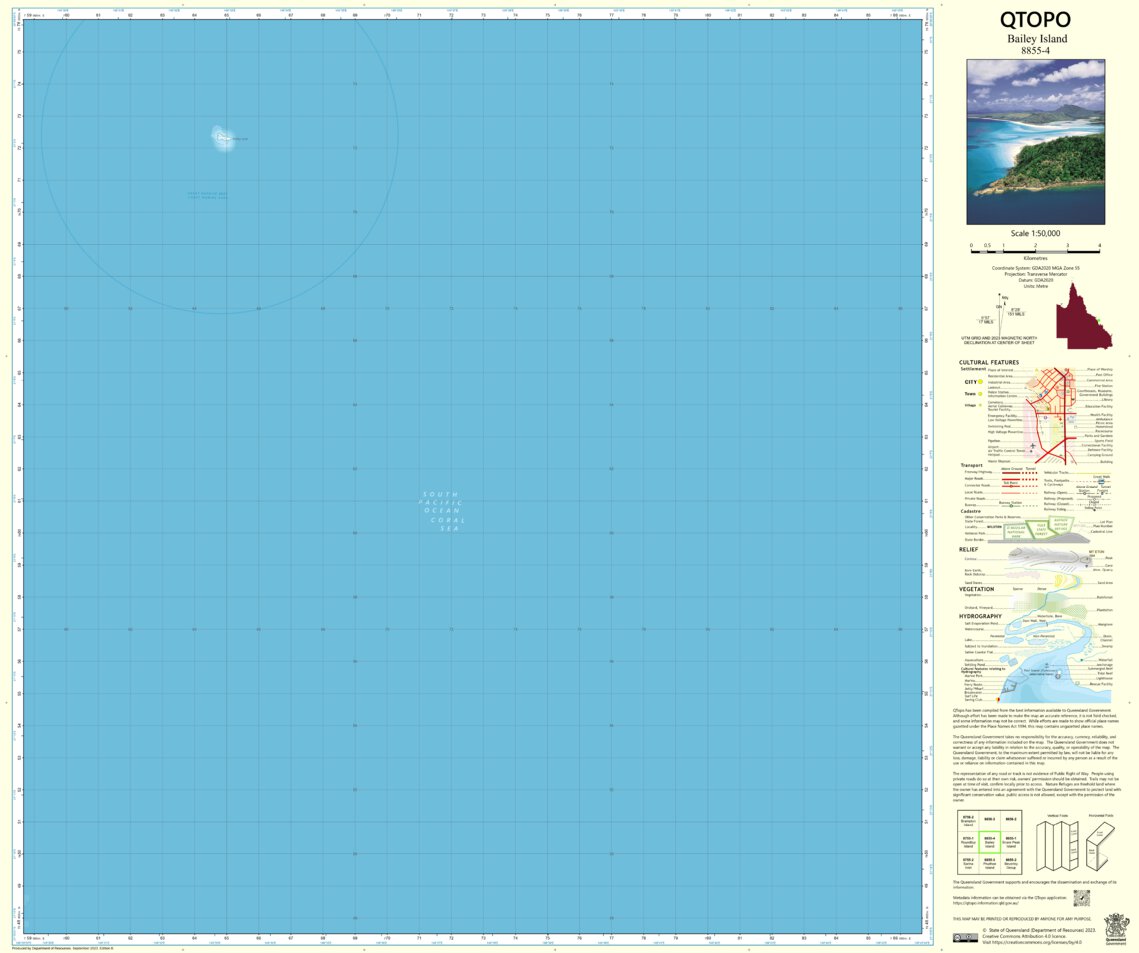Click the Town symbol under Cultural Features
Image resolution: width=1139 pixels, height=953 pixels.
pyautogui.click(x=980, y=394)
